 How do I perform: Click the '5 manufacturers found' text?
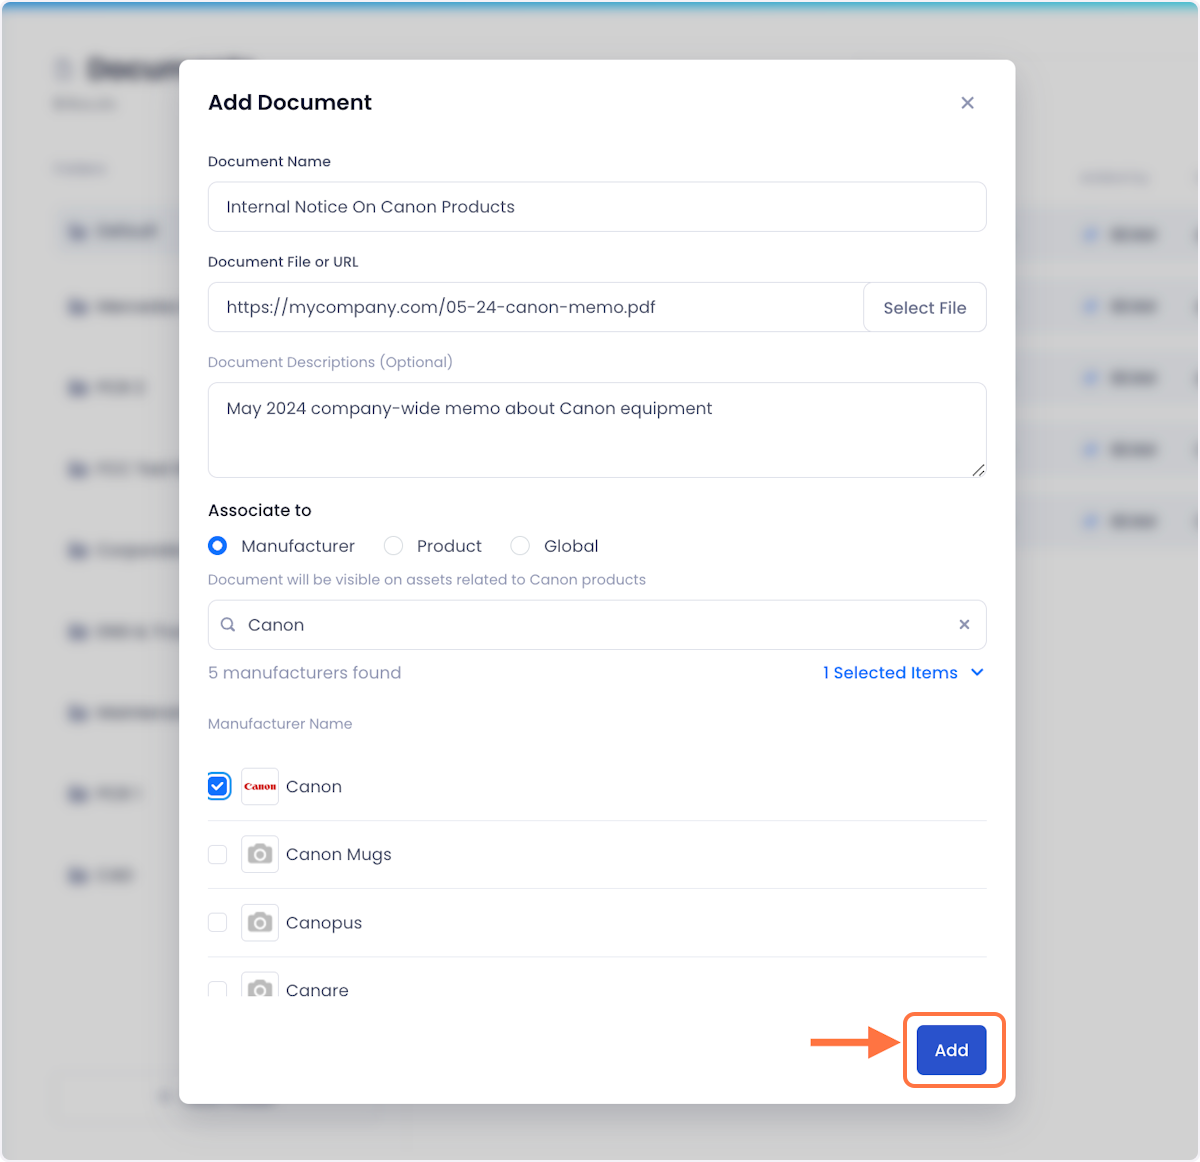[x=304, y=673]
